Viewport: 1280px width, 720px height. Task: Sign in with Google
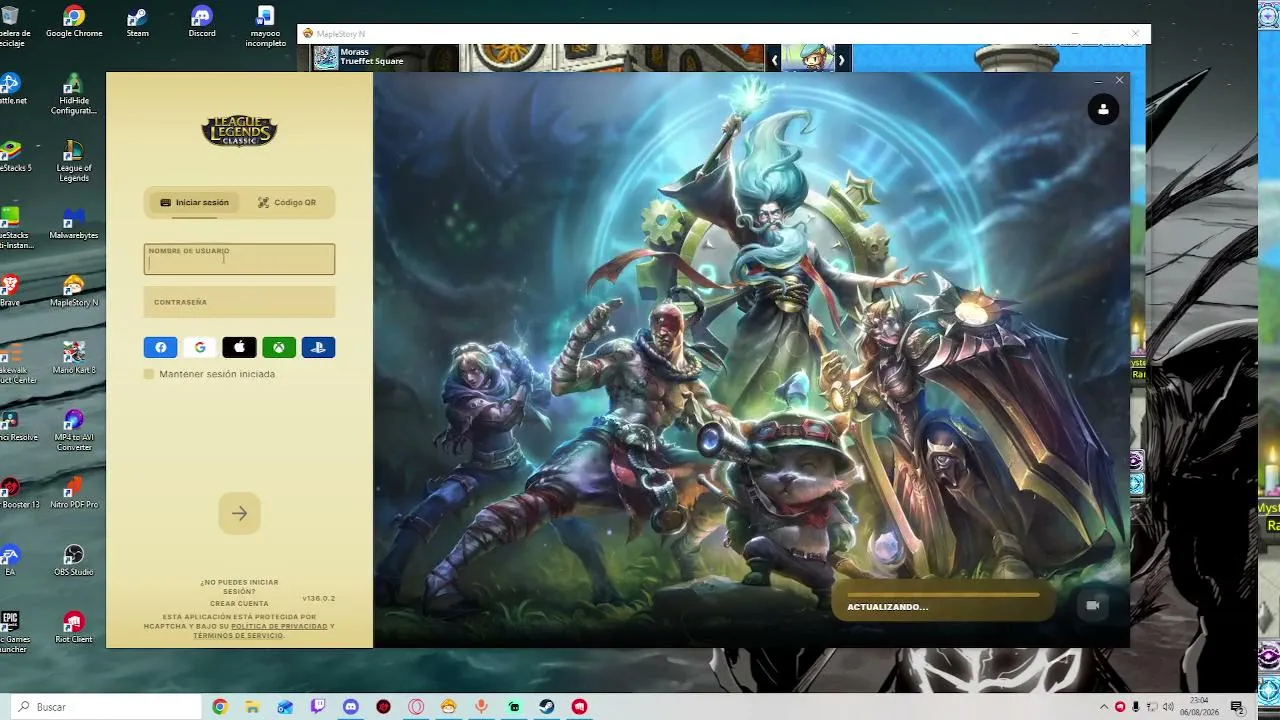coord(200,347)
